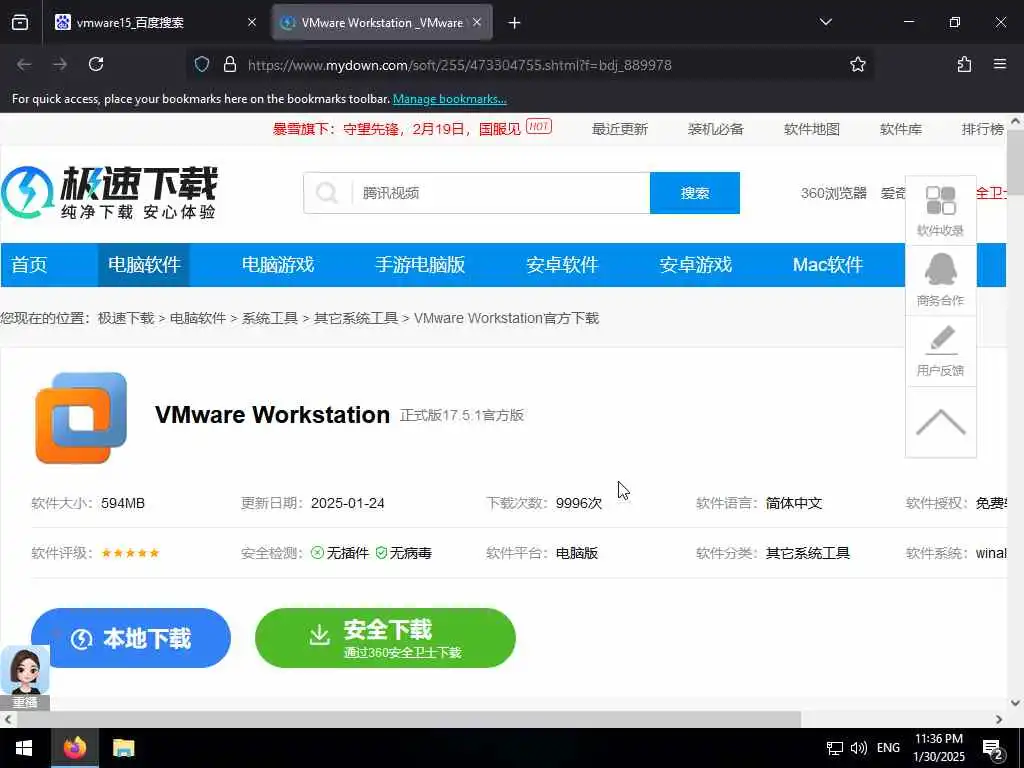Open the network status tray icon
This screenshot has height=768, width=1024.
[835, 748]
